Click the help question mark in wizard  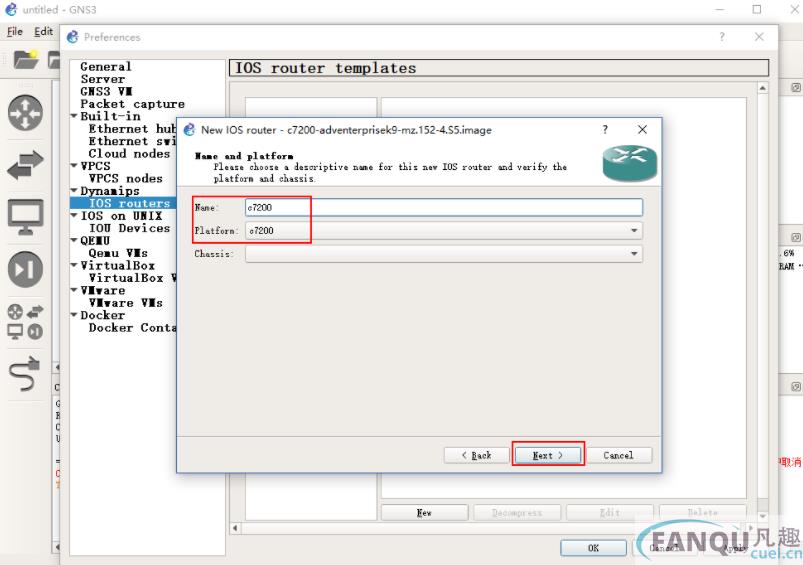click(605, 130)
